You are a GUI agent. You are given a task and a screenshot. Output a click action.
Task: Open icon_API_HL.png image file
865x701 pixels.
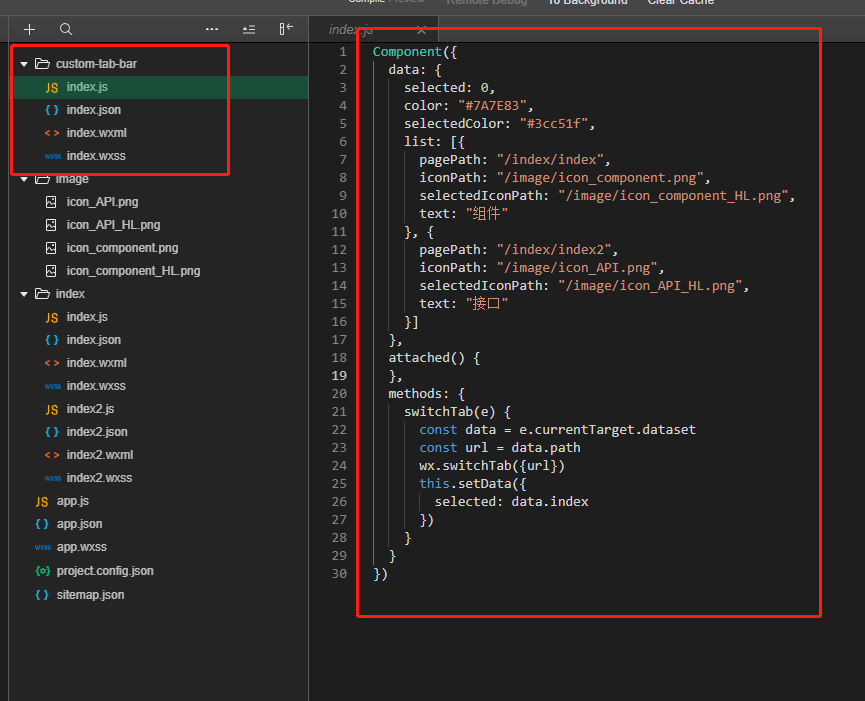coord(114,225)
